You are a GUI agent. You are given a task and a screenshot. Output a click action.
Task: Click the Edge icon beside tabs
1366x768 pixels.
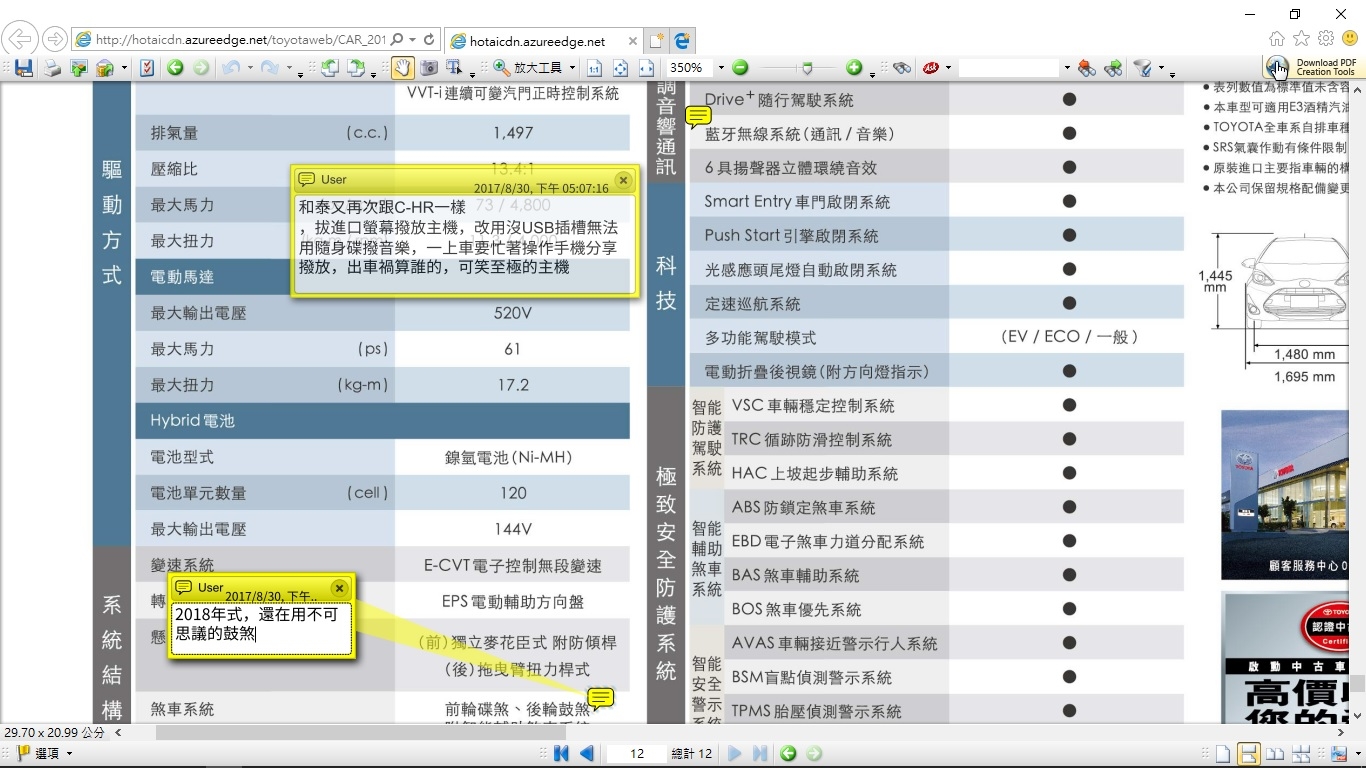pos(682,41)
